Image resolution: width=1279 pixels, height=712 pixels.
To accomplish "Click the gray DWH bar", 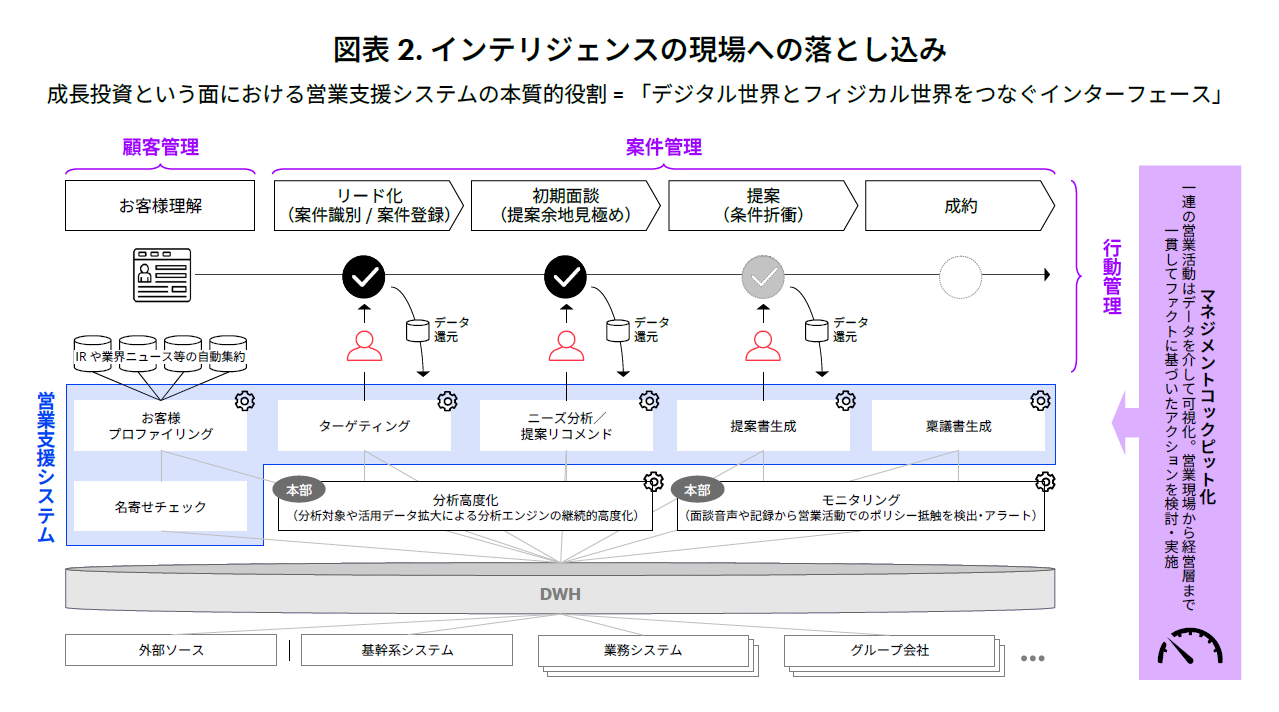I will pos(560,594).
